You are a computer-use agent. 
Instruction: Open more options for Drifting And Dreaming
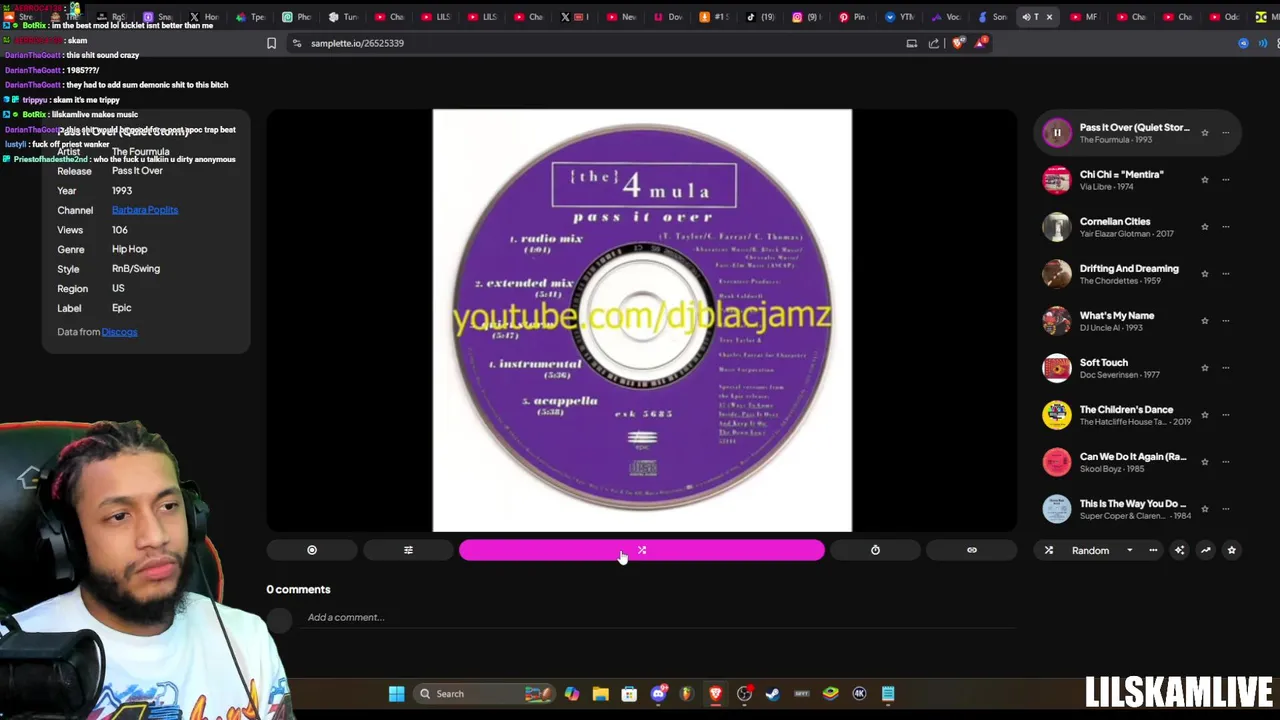1226,274
